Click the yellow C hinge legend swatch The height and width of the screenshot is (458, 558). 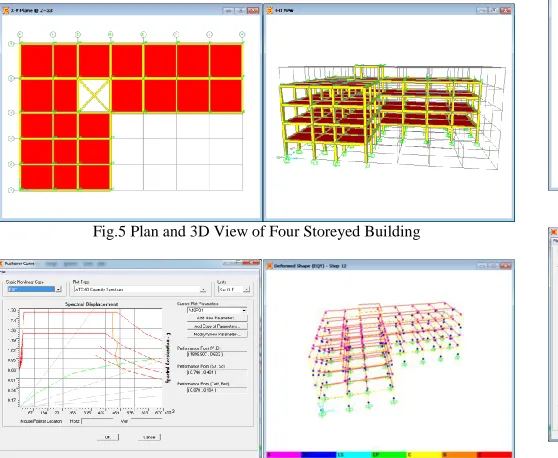point(424,455)
